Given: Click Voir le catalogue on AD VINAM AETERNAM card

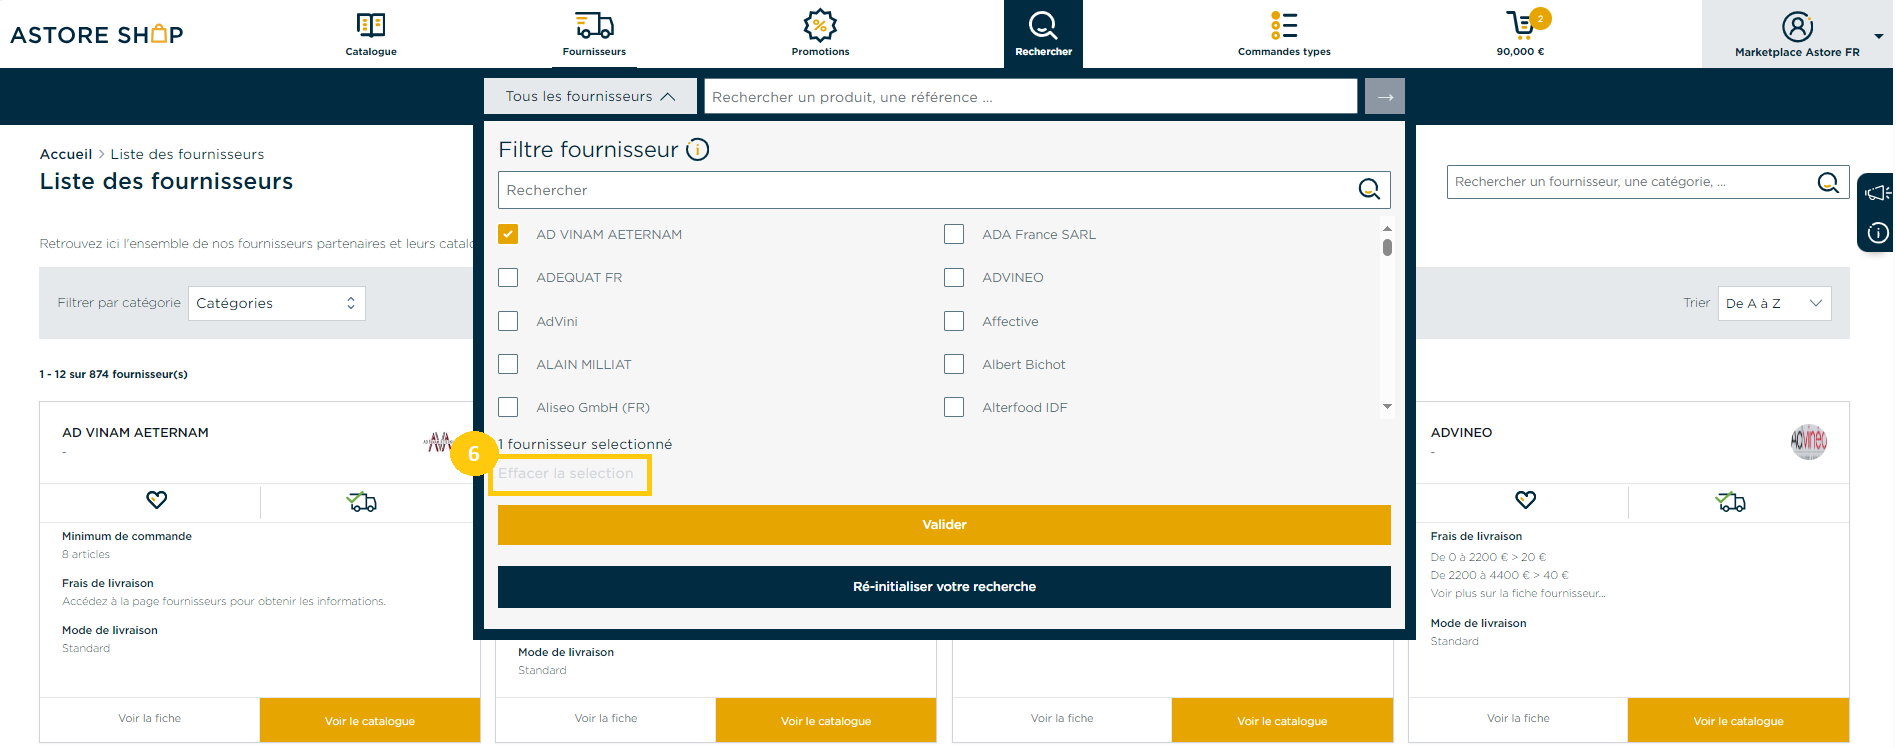Looking at the screenshot, I should click(x=370, y=720).
